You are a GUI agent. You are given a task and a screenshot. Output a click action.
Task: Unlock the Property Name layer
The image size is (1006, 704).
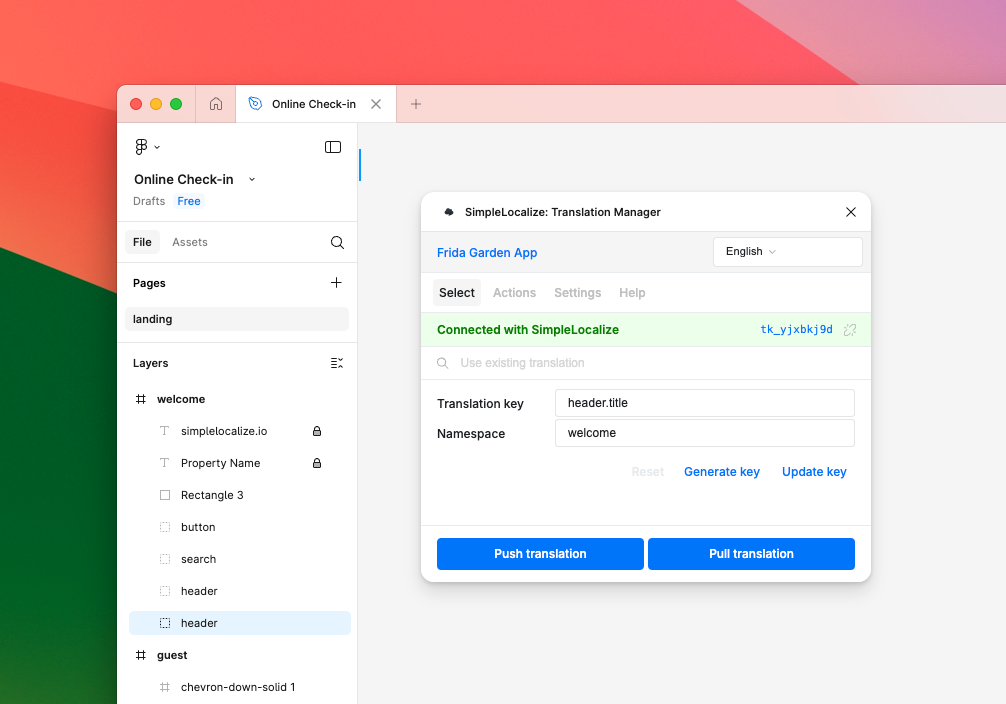pyautogui.click(x=317, y=463)
